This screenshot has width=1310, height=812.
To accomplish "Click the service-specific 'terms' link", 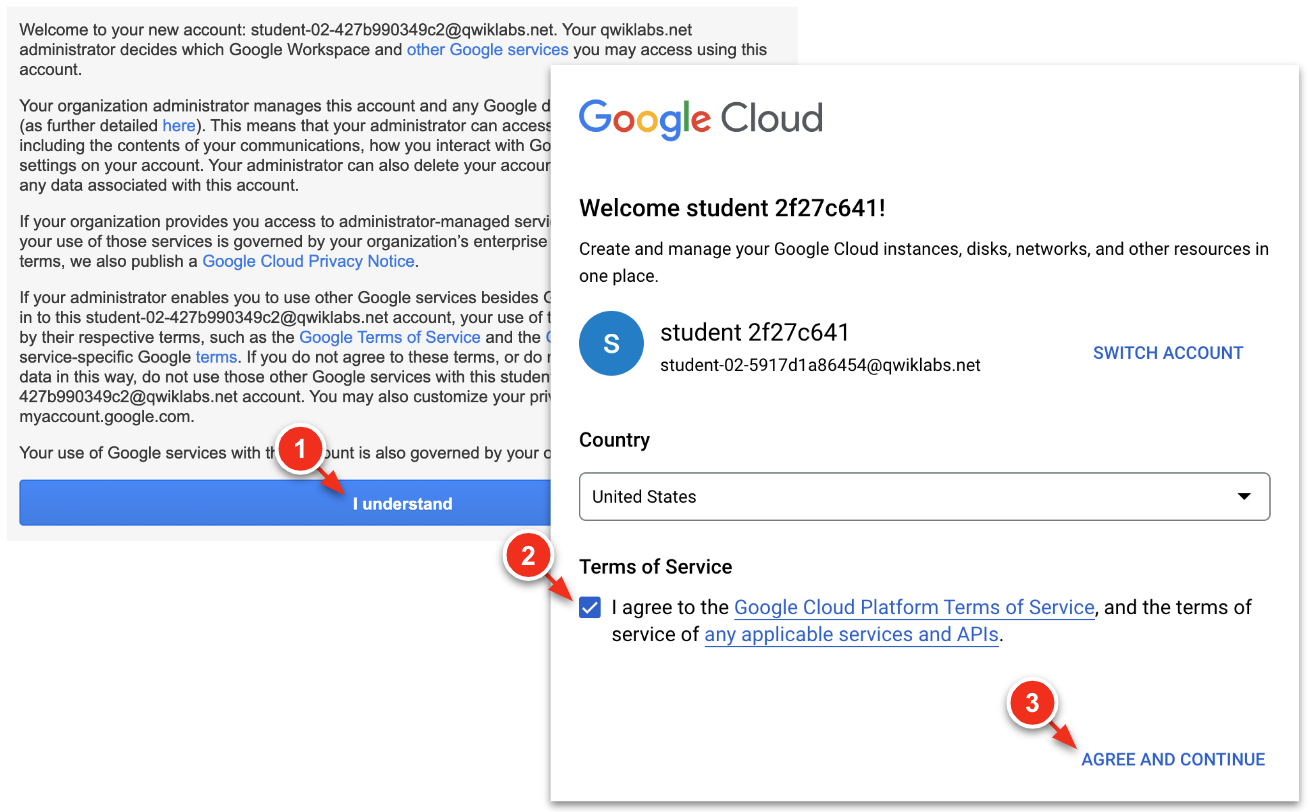I will (216, 357).
